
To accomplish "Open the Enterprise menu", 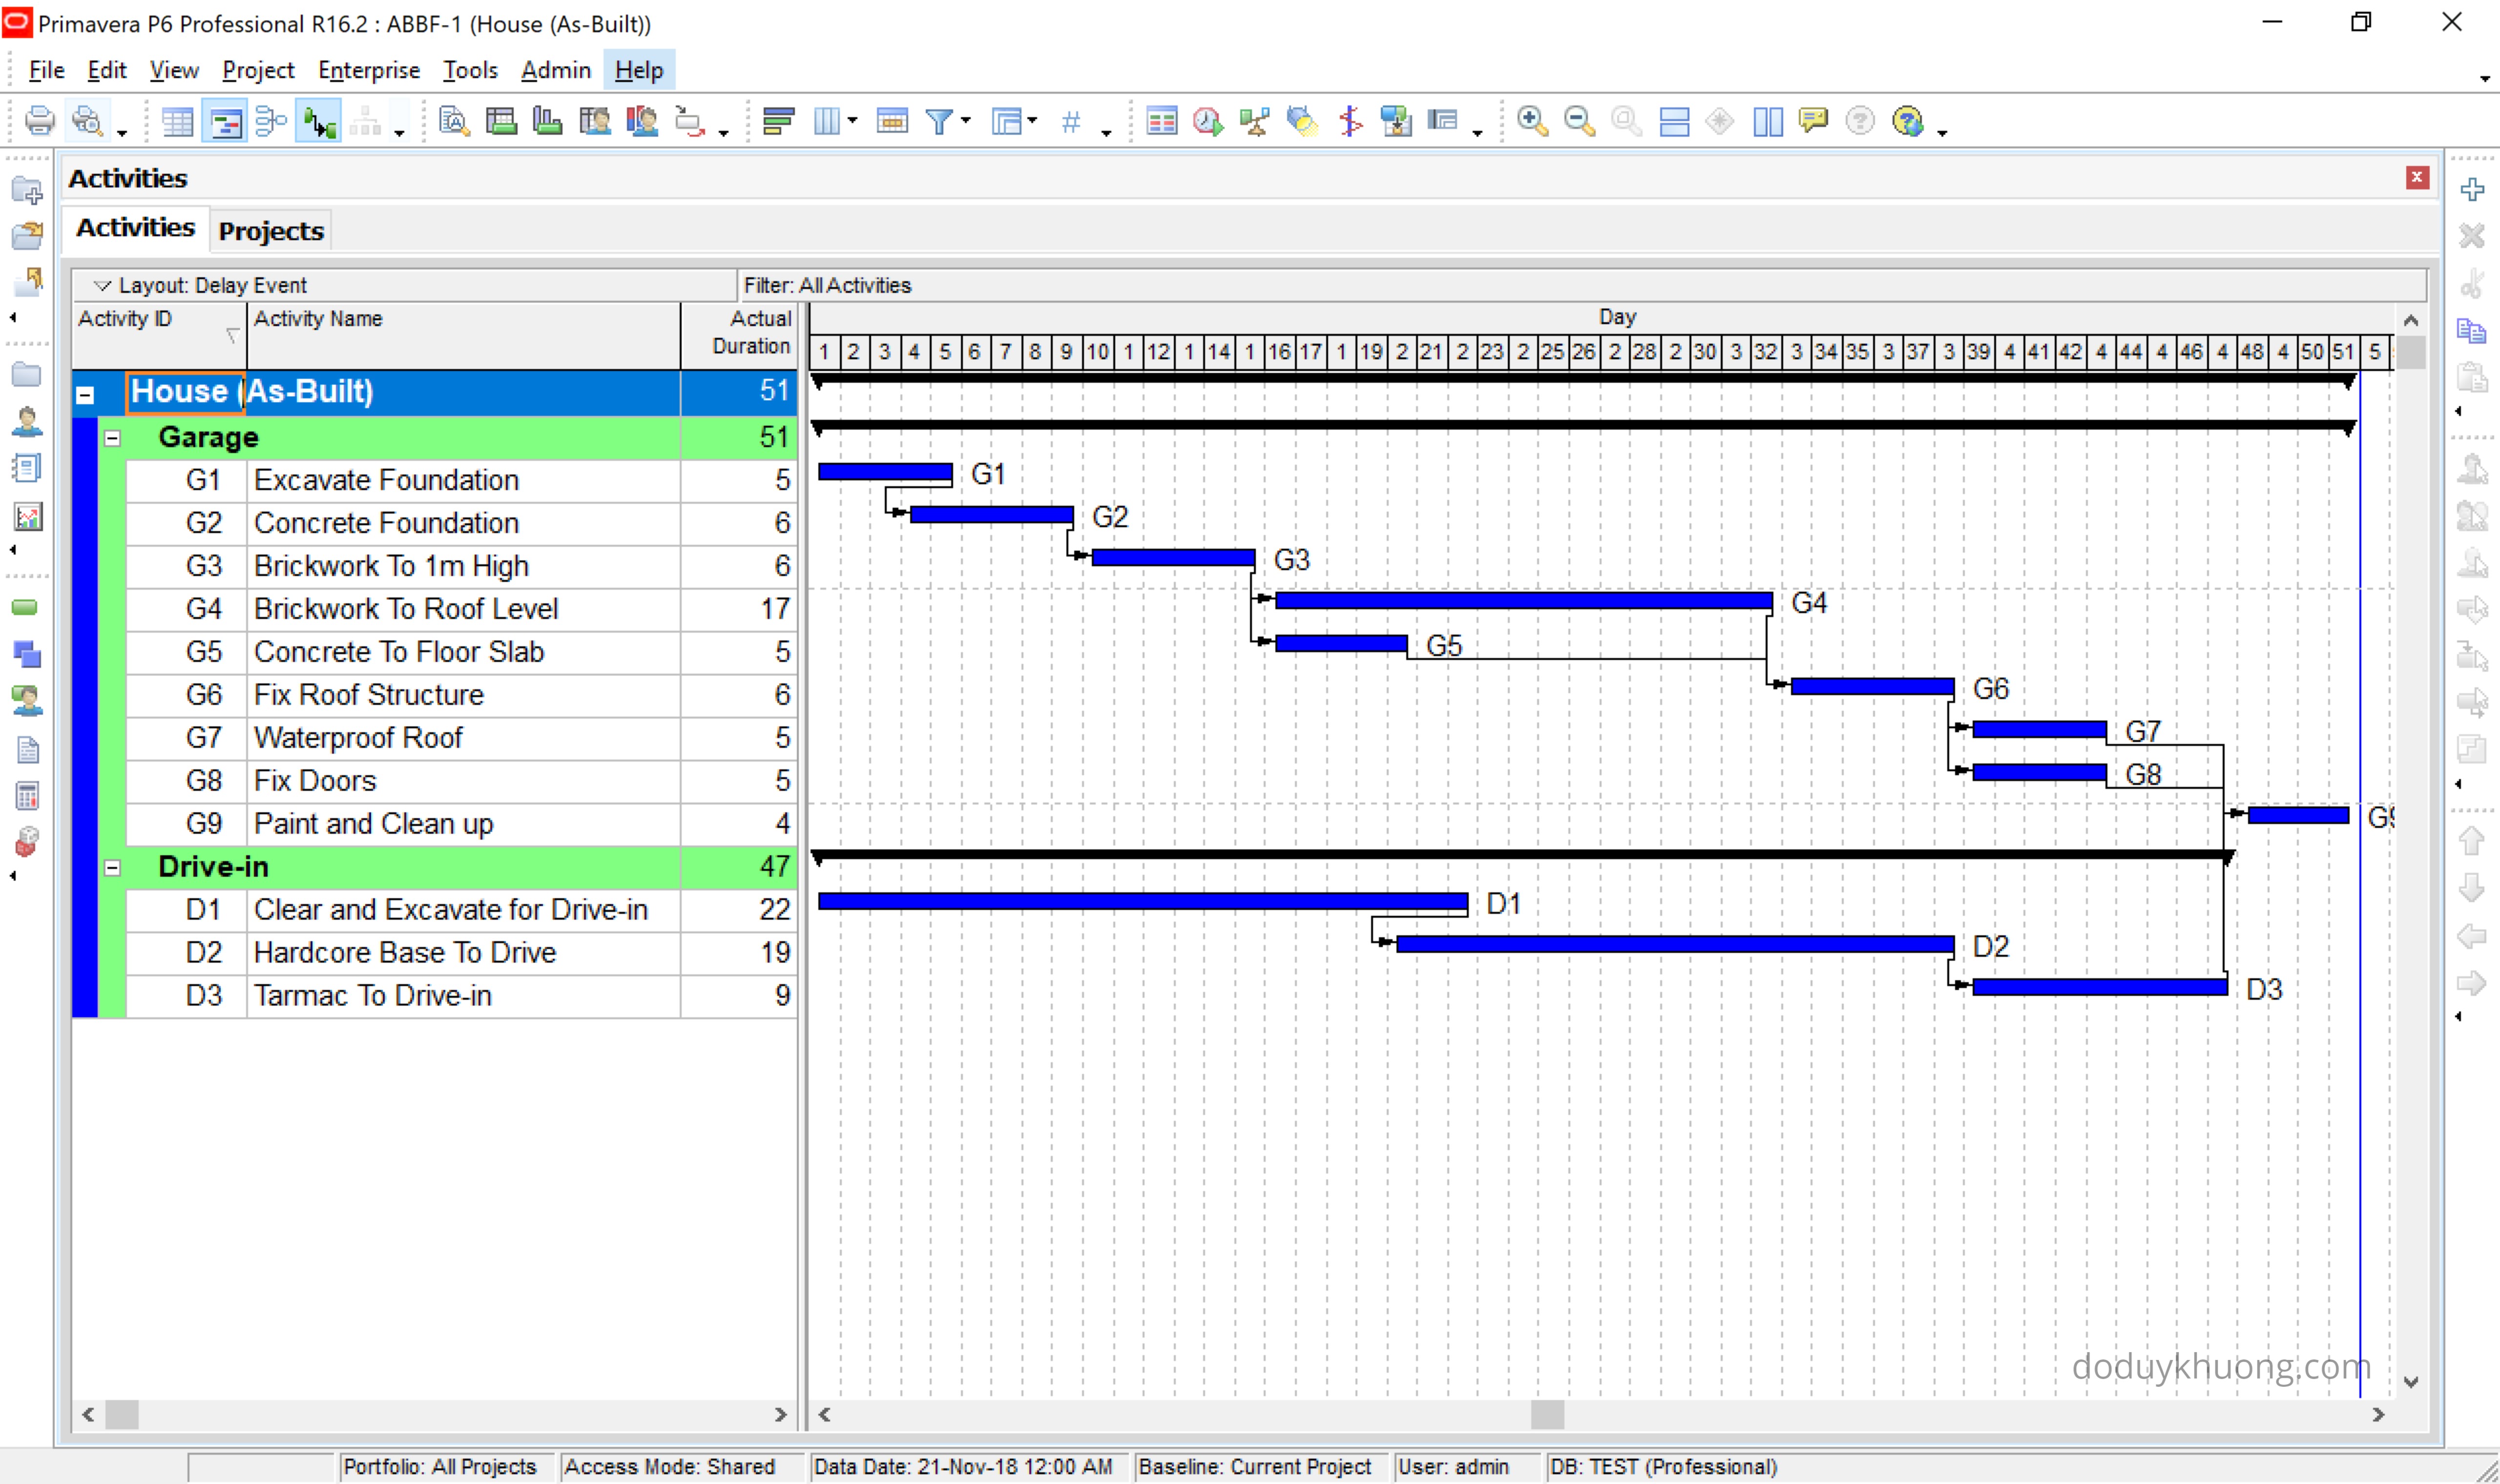I will (x=368, y=70).
